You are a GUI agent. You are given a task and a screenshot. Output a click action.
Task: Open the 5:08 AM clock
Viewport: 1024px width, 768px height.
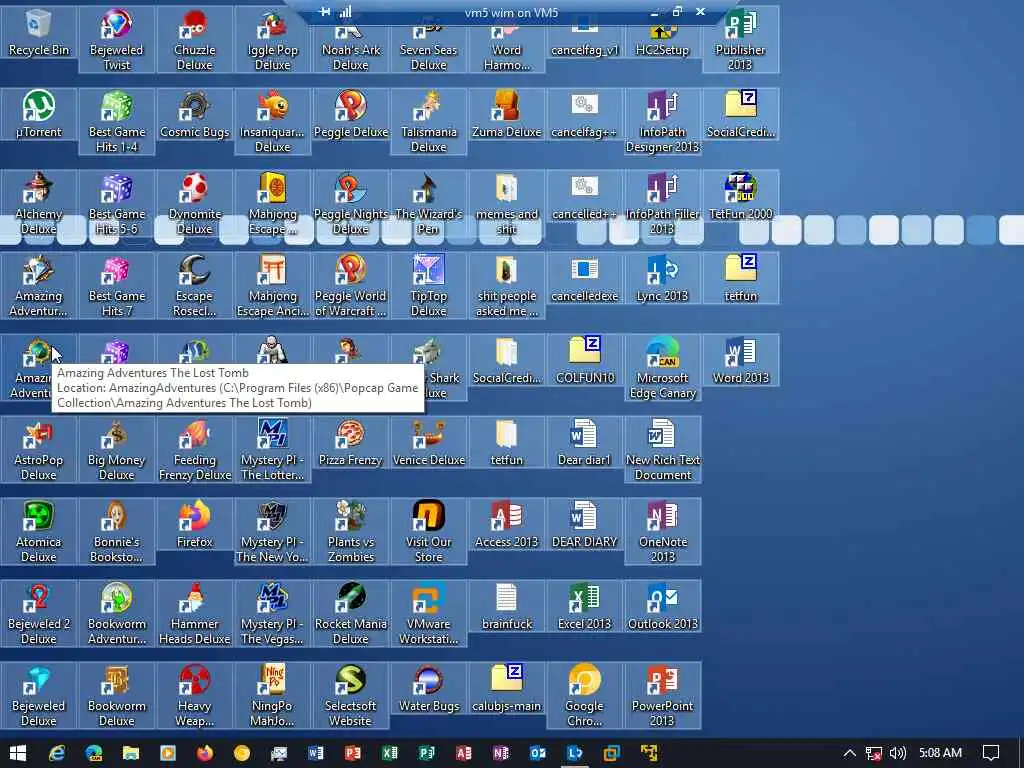pyautogui.click(x=940, y=753)
